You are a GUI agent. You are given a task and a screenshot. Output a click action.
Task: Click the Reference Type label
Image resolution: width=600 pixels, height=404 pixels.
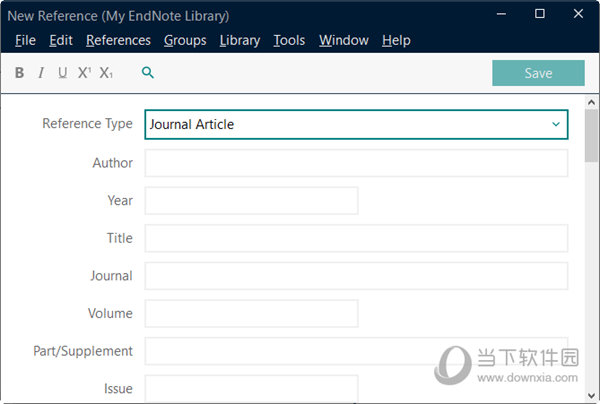pyautogui.click(x=87, y=124)
